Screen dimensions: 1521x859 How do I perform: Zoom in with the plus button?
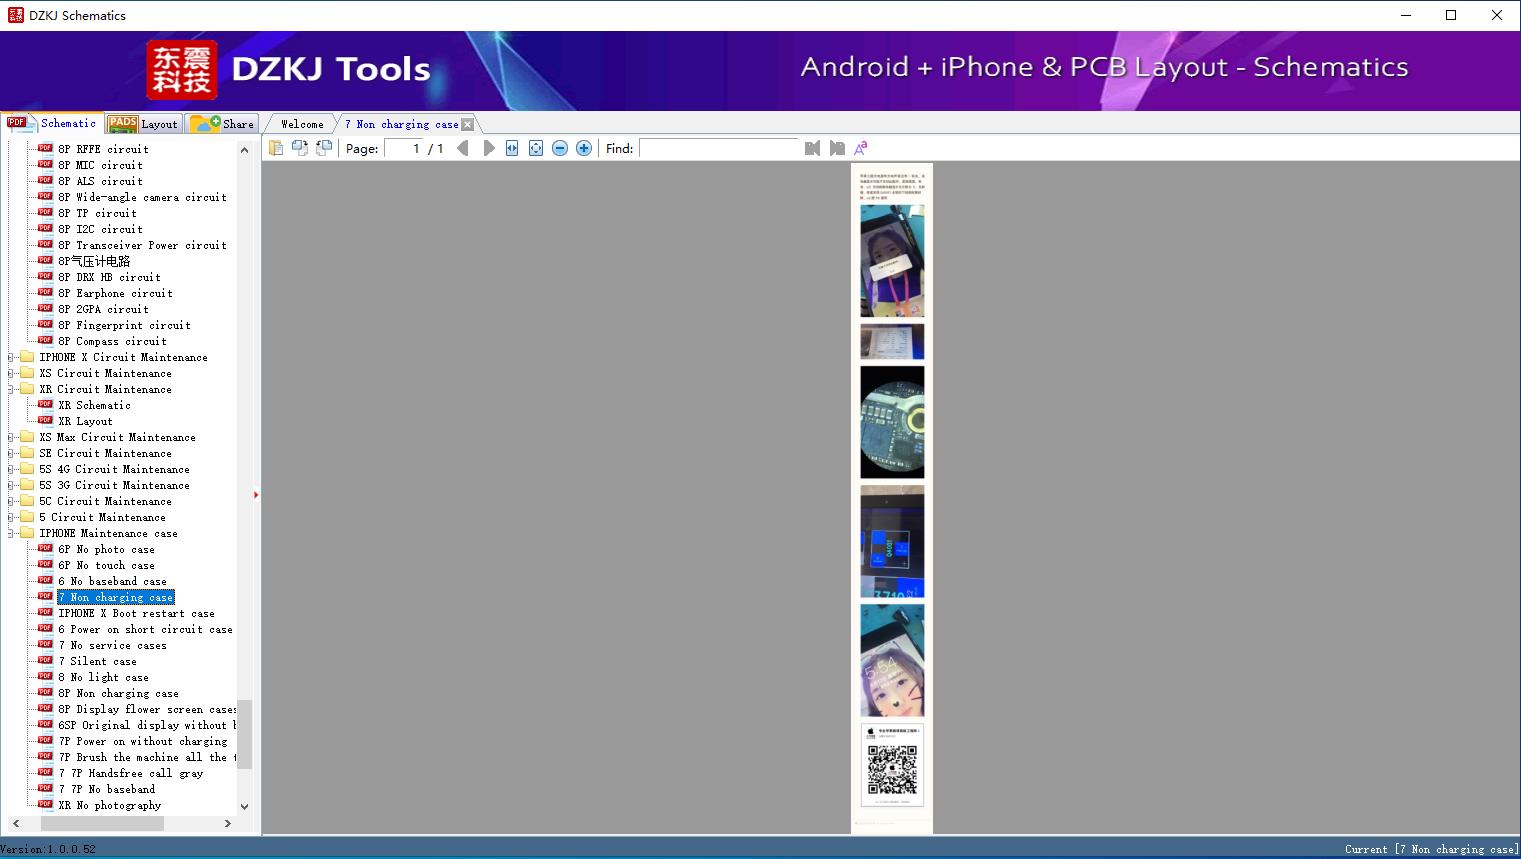(x=584, y=148)
